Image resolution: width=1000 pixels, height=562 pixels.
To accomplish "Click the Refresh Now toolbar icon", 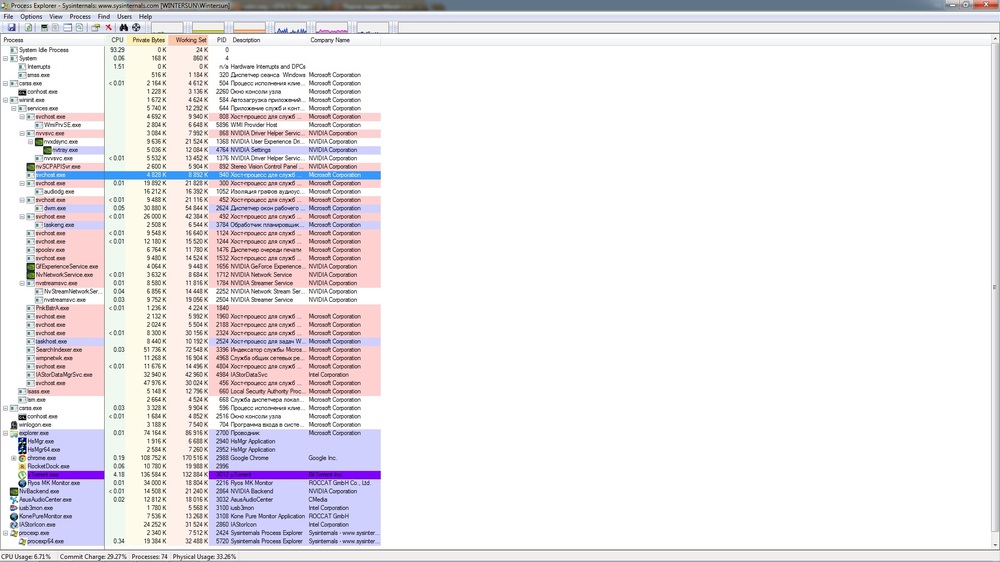I will pyautogui.click(x=28, y=27).
